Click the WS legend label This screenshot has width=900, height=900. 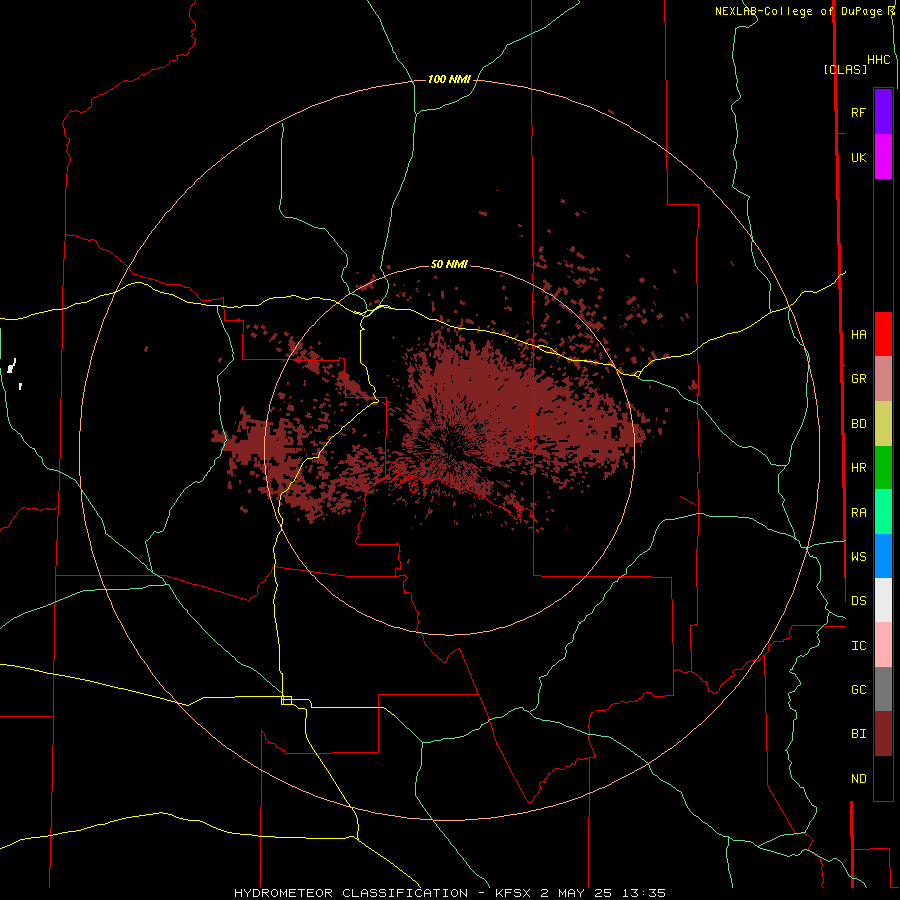click(858, 556)
